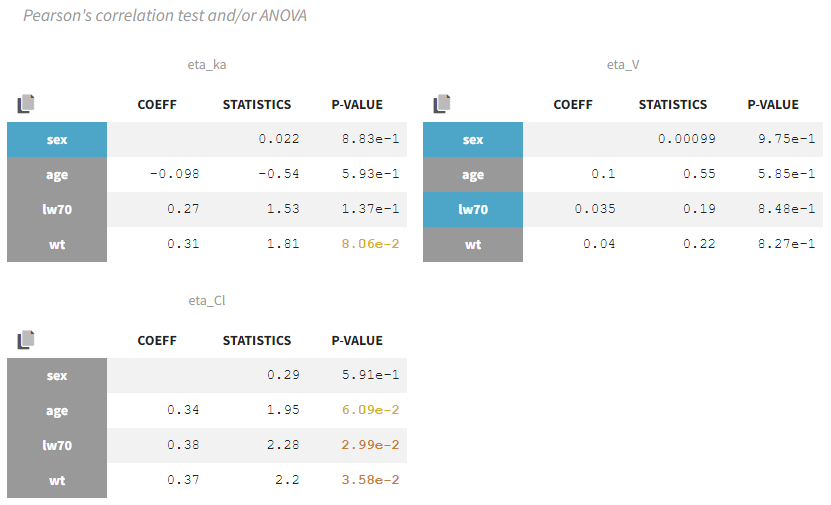831x505 pixels.
Task: Click the wt covariate in eta_V table
Action: [473, 244]
